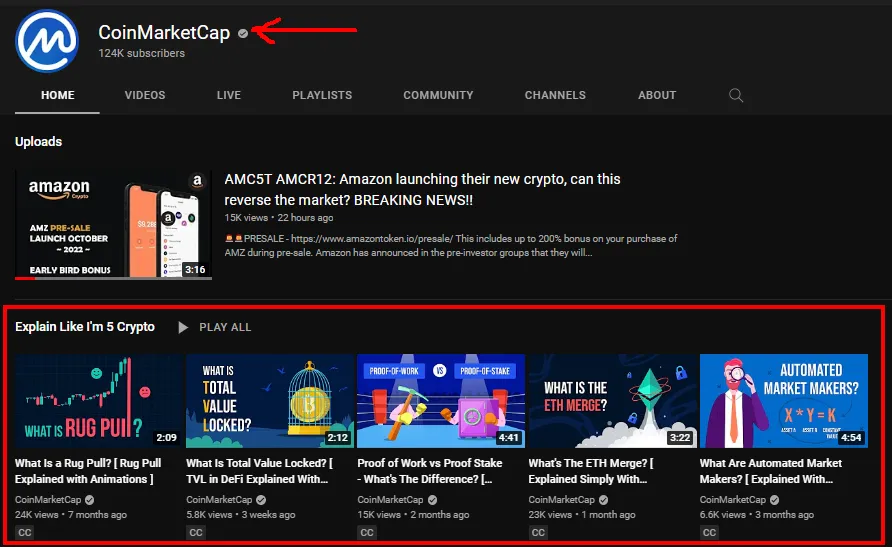Open Proof of Work vs Proof Stake title
The image size is (892, 547).
(430, 471)
